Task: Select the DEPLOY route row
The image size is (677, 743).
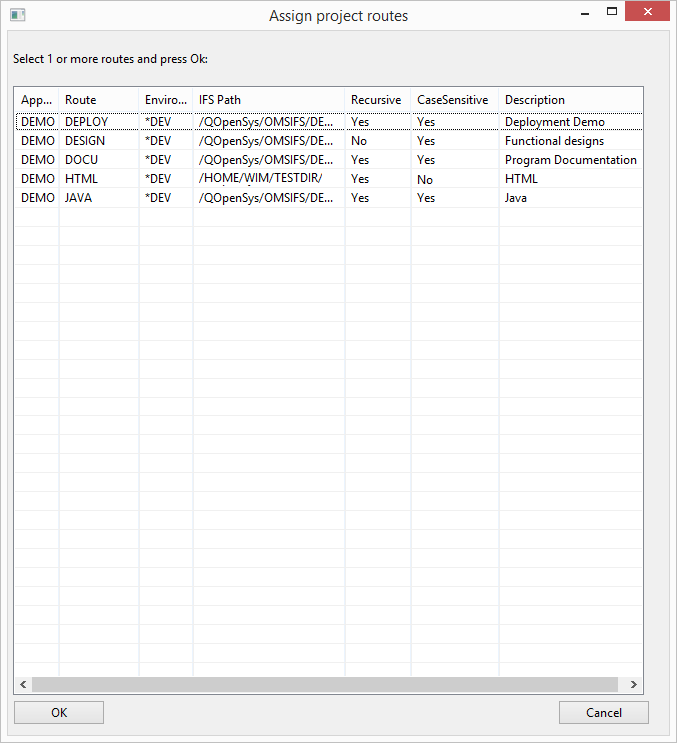Action: pos(86,122)
